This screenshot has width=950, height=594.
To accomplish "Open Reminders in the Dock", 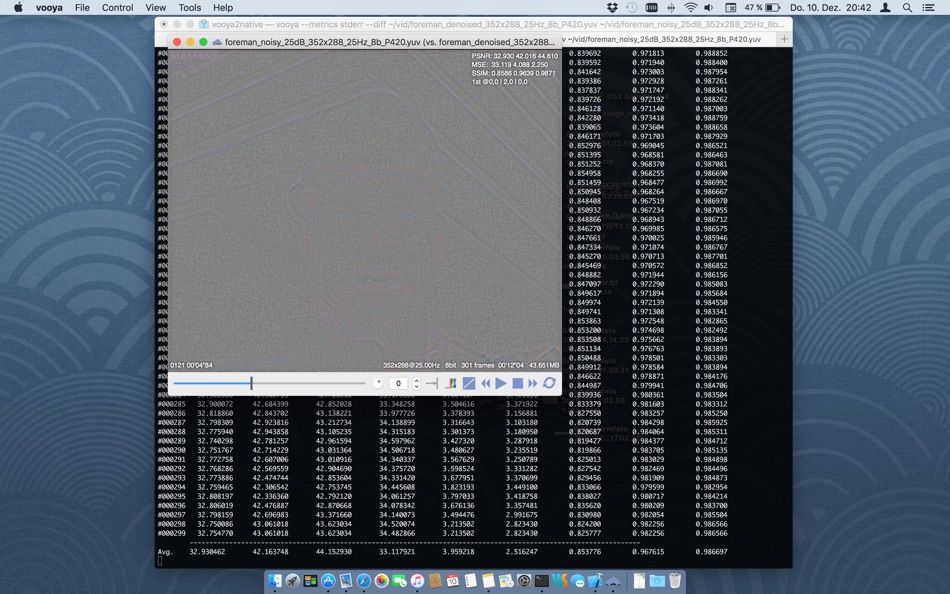I will [471, 581].
